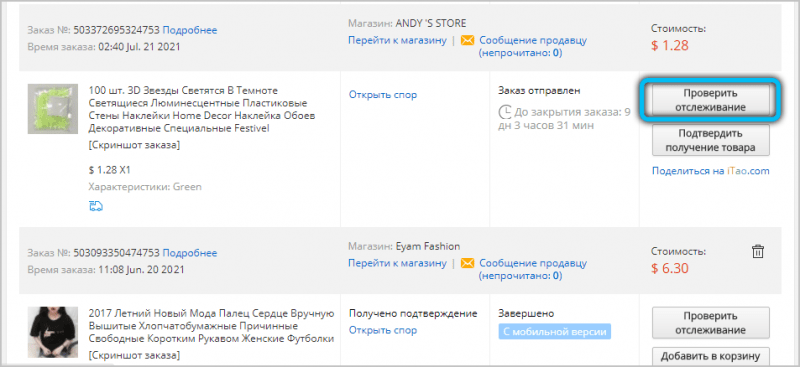Click the 'Заказ отправлен' status text
Image resolution: width=800 pixels, height=367 pixels.
[x=539, y=91]
